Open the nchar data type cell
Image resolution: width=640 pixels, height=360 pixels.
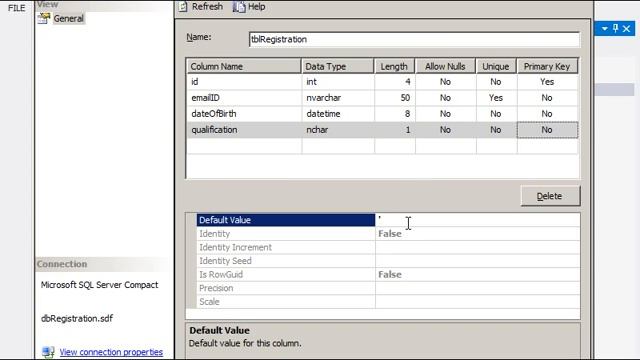pos(338,130)
